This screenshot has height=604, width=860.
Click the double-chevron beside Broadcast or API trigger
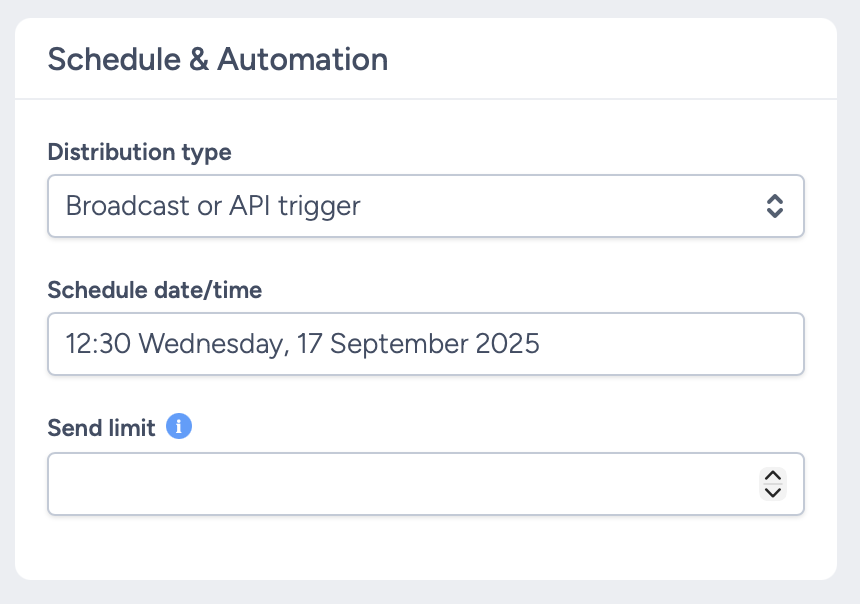[777, 206]
